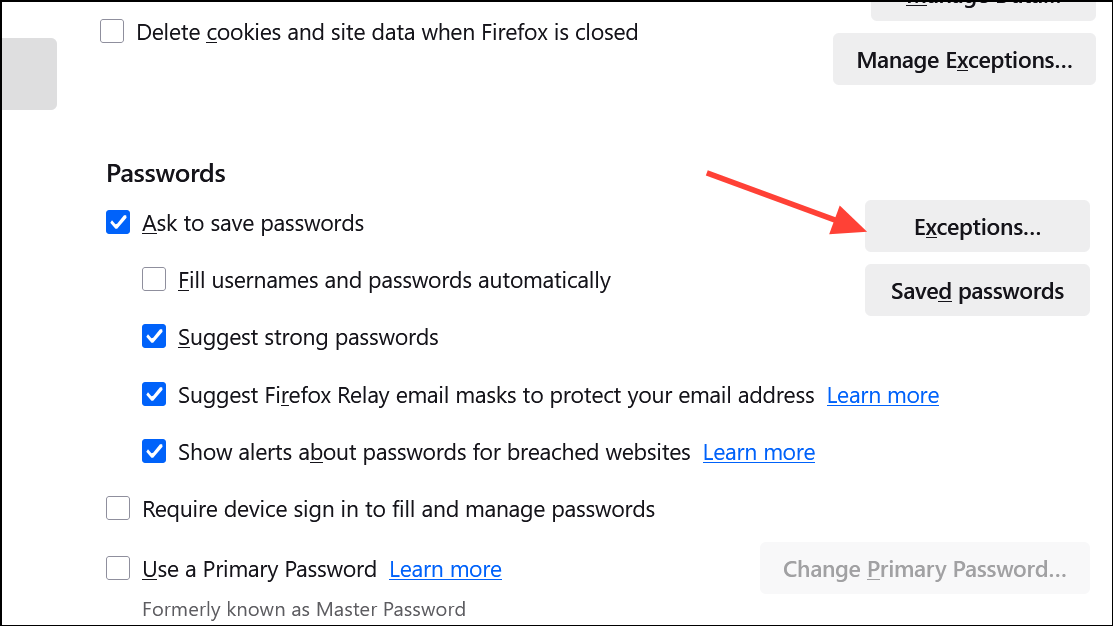Enable "Delete cookies and site data when Firefox is closed"

[111, 31]
